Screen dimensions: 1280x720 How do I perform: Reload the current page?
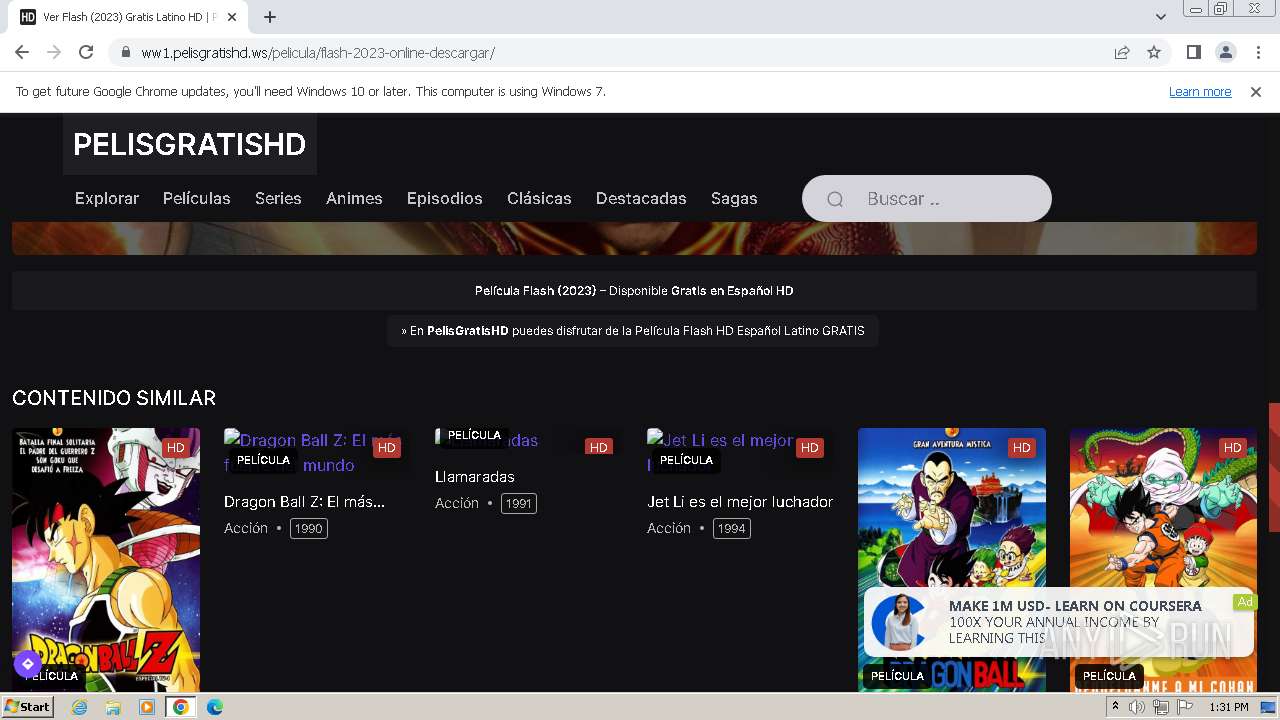pyautogui.click(x=86, y=52)
